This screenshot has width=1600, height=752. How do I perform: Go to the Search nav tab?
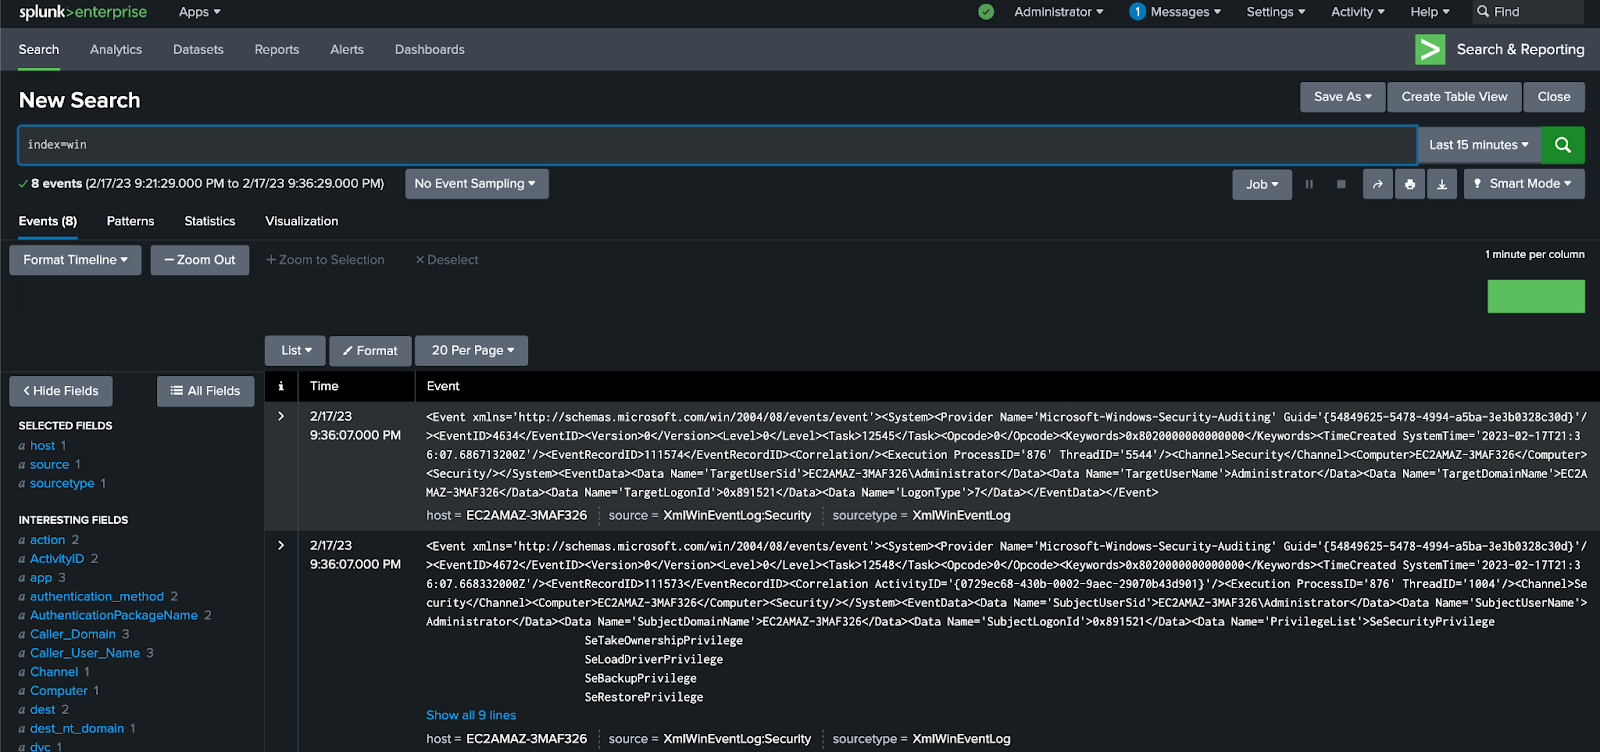click(x=39, y=50)
